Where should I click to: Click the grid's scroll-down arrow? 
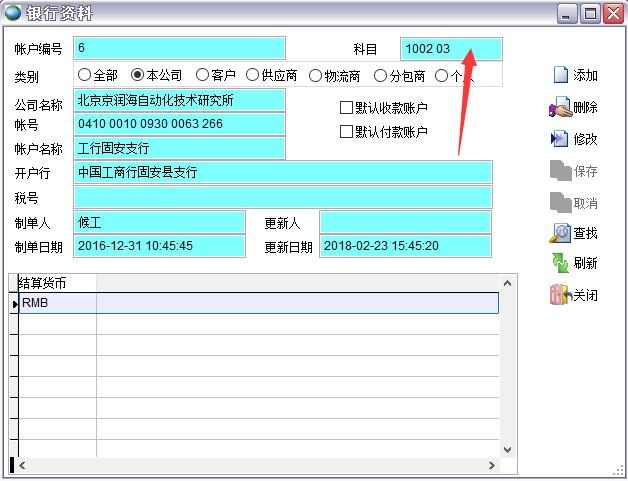coord(506,449)
